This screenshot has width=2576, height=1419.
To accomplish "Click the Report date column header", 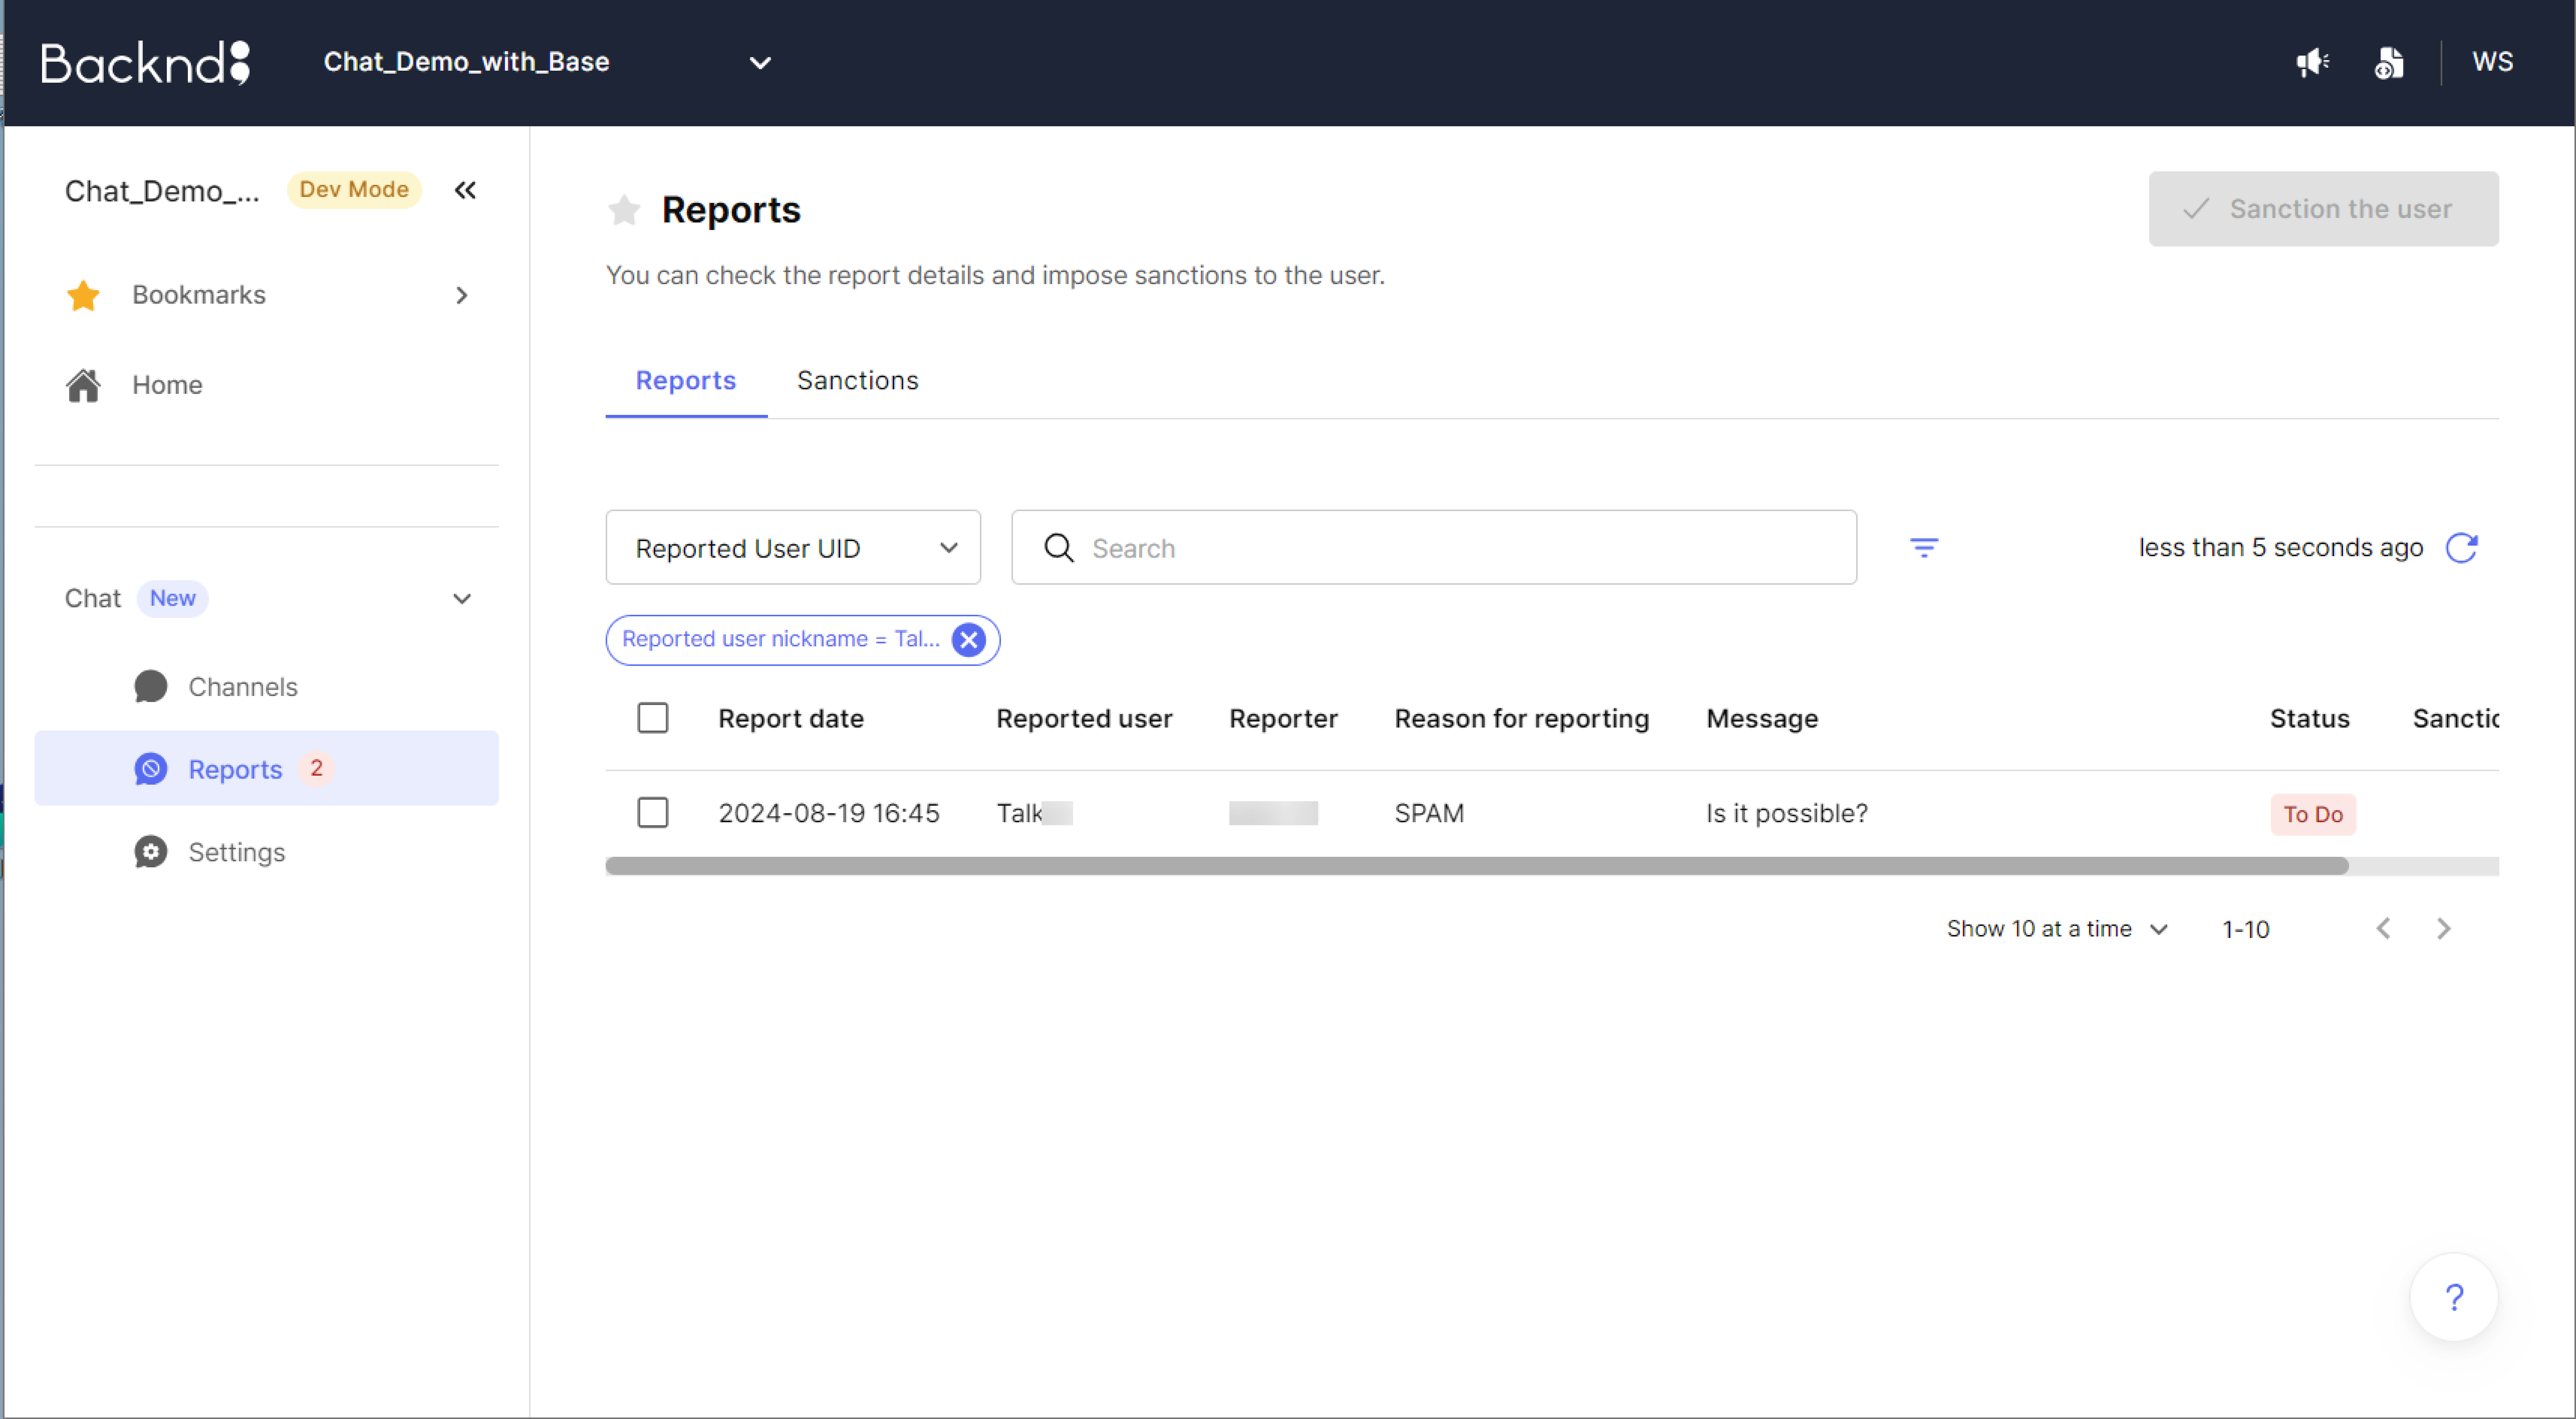I will (x=790, y=719).
